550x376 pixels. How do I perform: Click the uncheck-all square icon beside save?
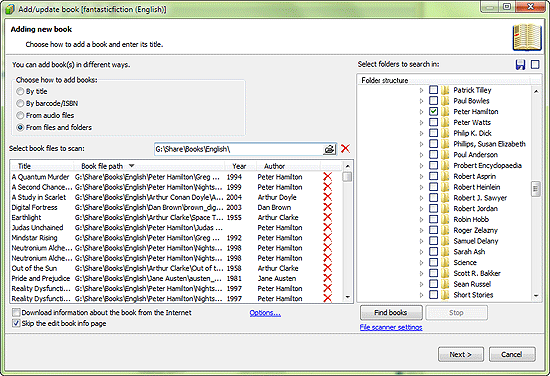535,65
